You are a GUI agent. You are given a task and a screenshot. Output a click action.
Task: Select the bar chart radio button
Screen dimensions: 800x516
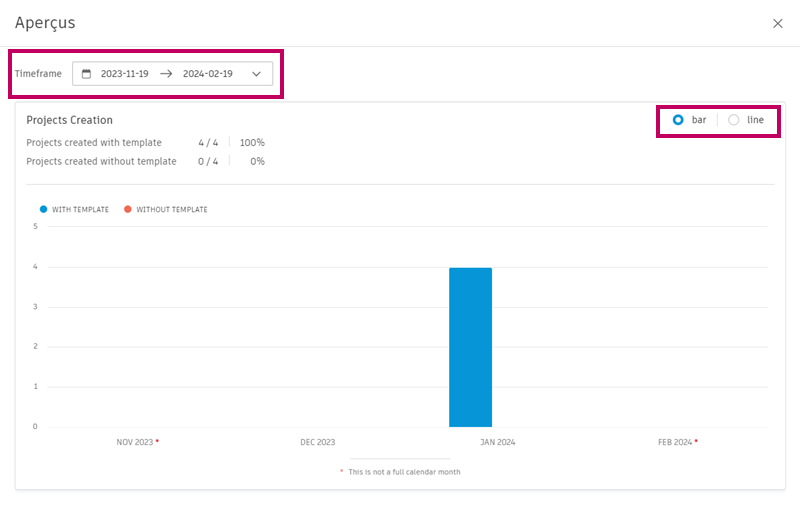678,120
